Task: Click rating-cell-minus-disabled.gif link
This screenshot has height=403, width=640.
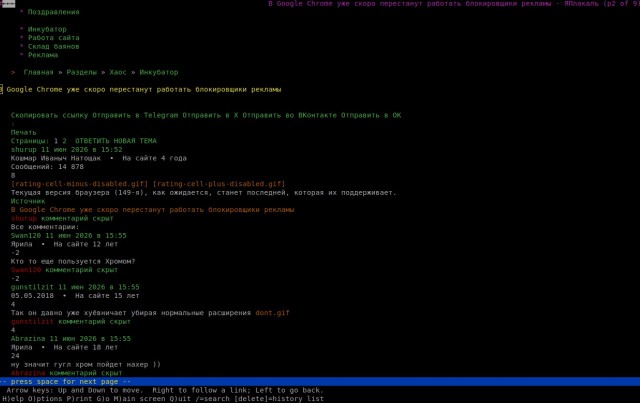Action: pyautogui.click(x=79, y=184)
